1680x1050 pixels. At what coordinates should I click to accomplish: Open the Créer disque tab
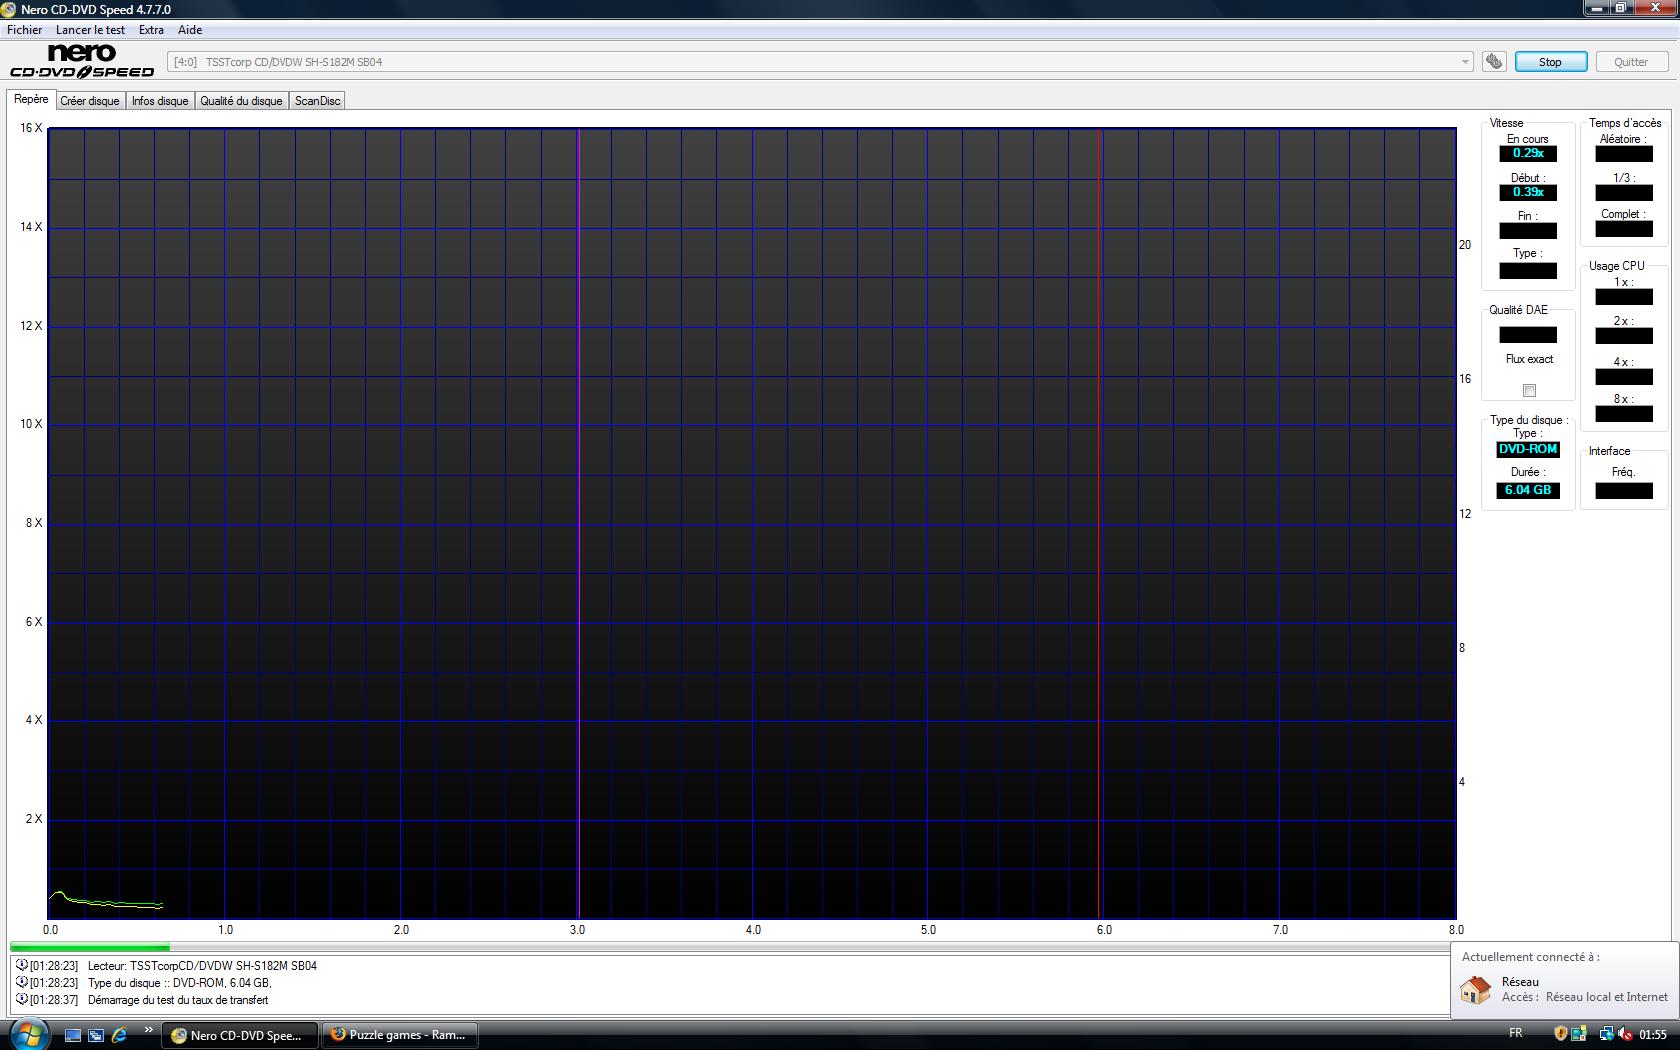pos(90,101)
